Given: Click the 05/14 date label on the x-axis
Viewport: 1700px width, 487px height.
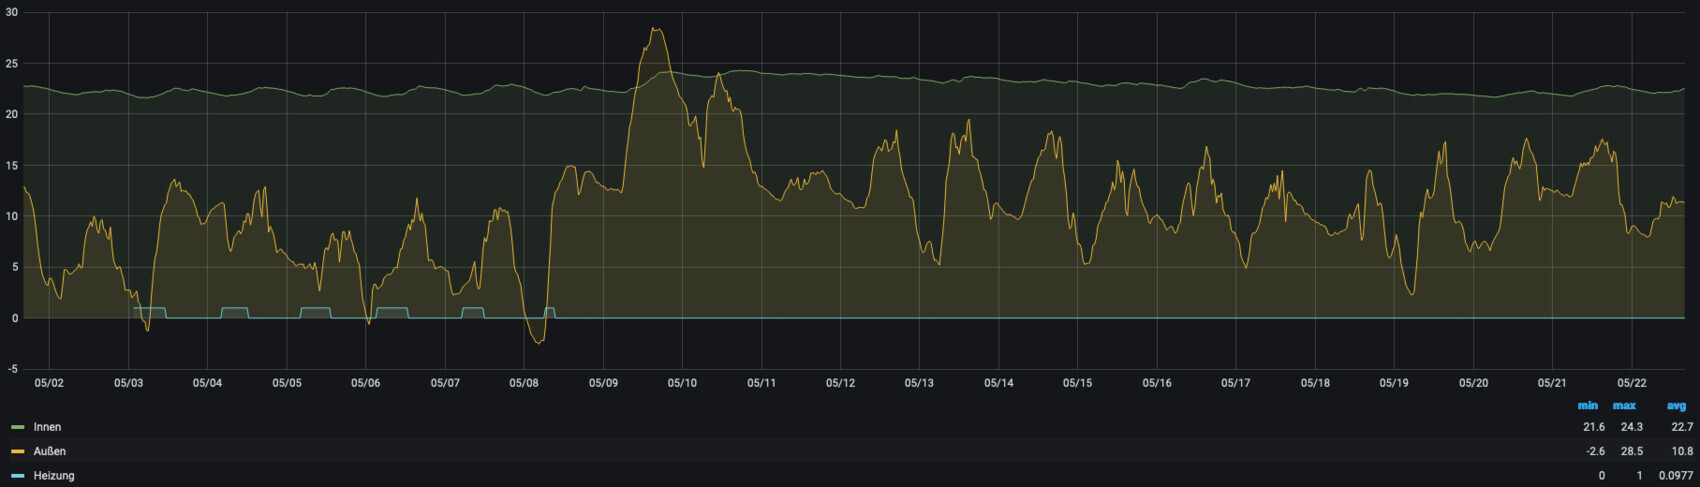Looking at the screenshot, I should [998, 383].
